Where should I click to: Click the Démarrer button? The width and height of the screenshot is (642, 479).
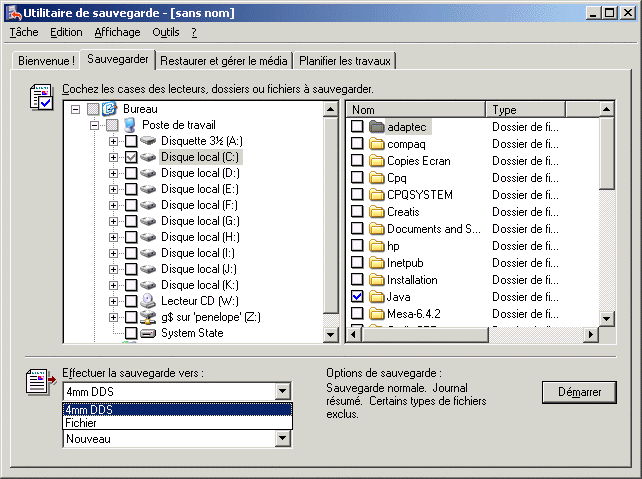pyautogui.click(x=578, y=391)
